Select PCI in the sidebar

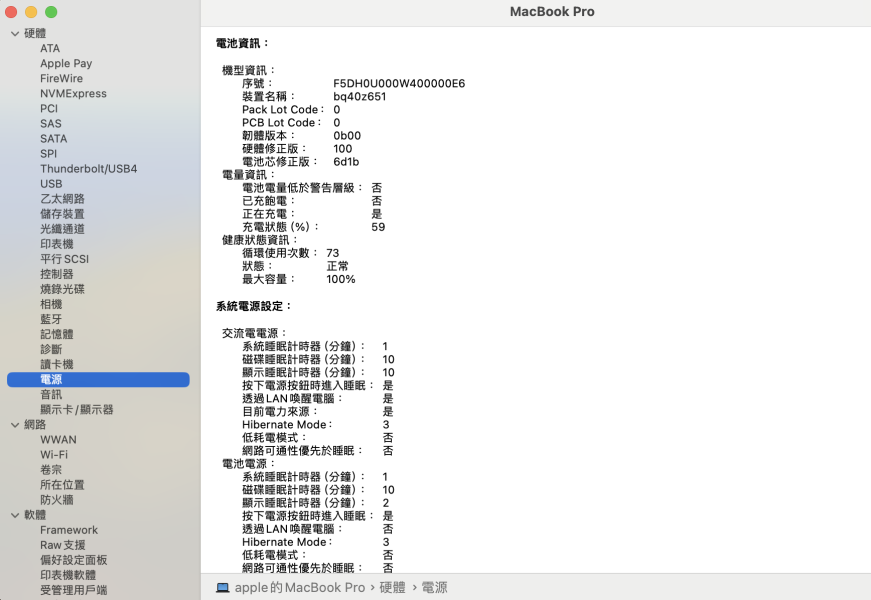click(x=49, y=108)
